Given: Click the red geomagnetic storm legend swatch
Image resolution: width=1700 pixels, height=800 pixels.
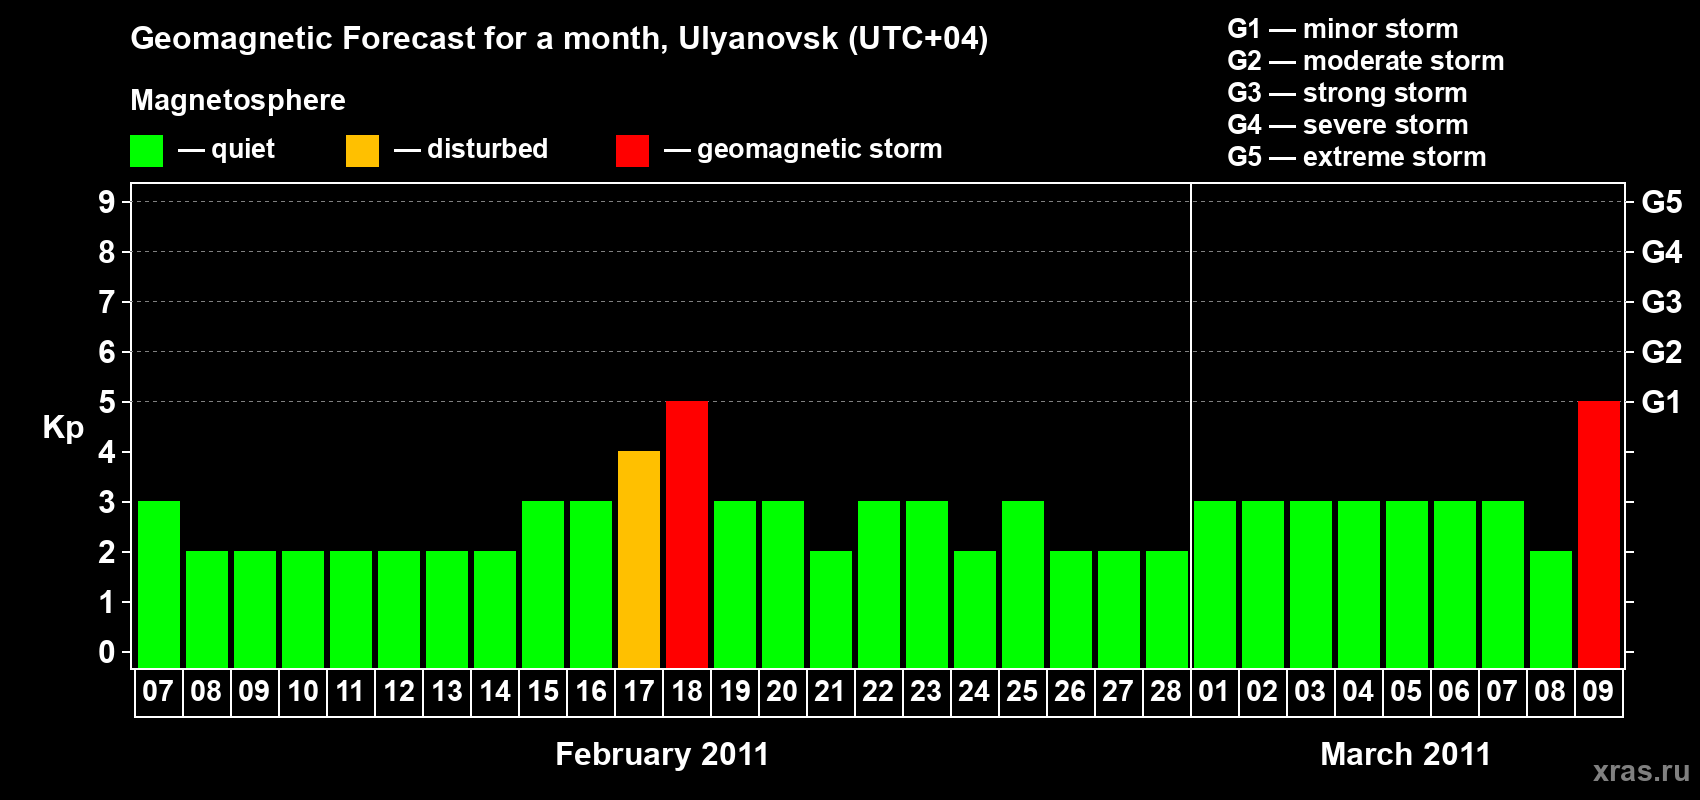Looking at the screenshot, I should (633, 151).
